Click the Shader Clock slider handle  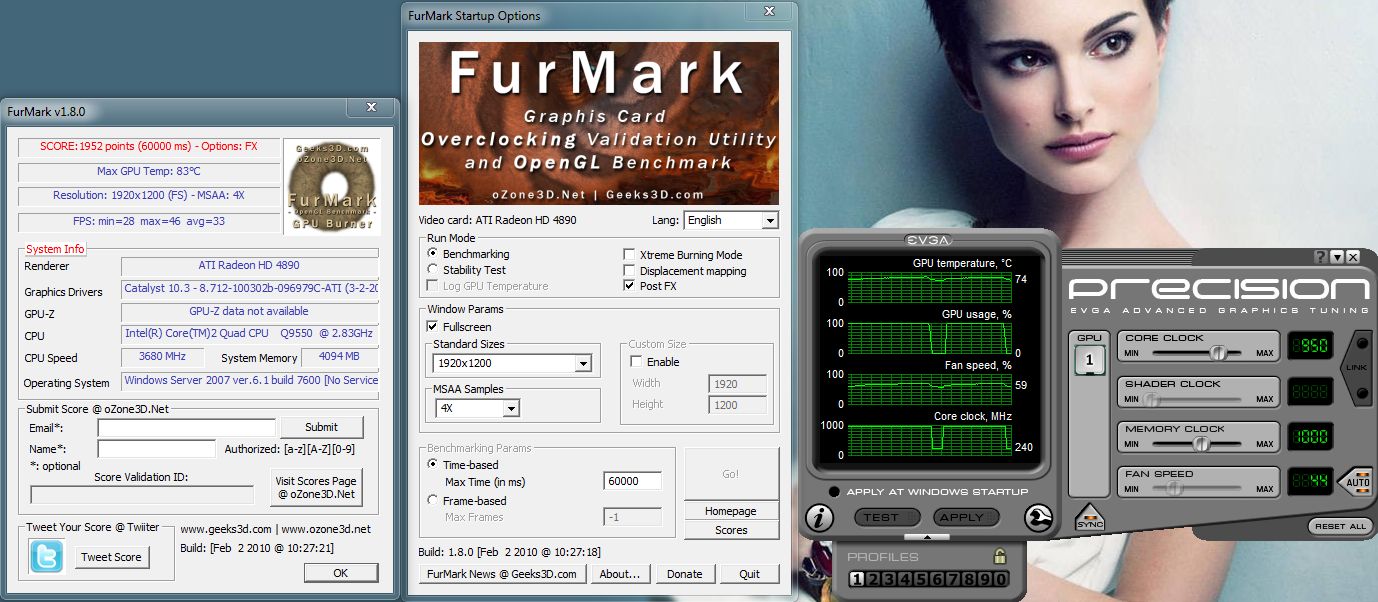point(1152,399)
